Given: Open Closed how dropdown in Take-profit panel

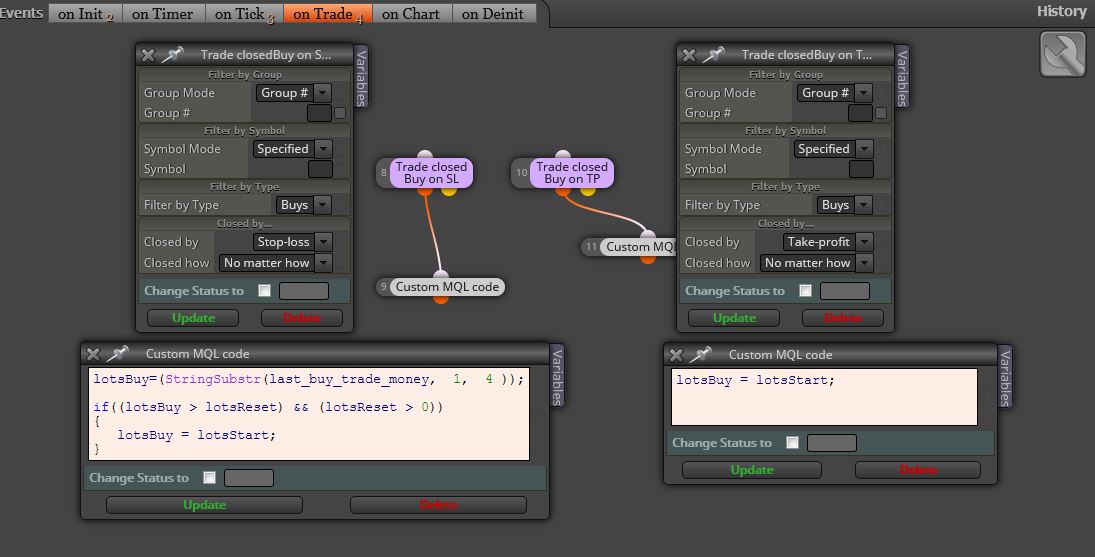Looking at the screenshot, I should 816,262.
